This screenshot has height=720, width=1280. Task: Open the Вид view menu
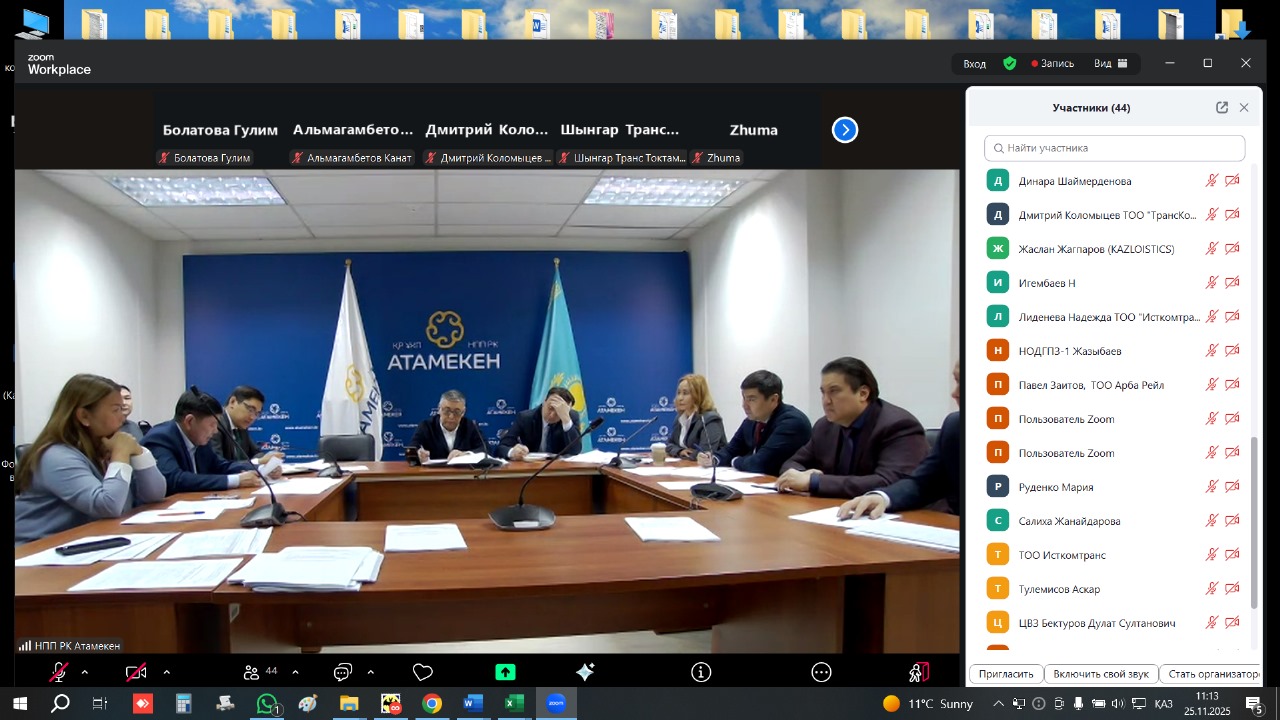click(1110, 63)
